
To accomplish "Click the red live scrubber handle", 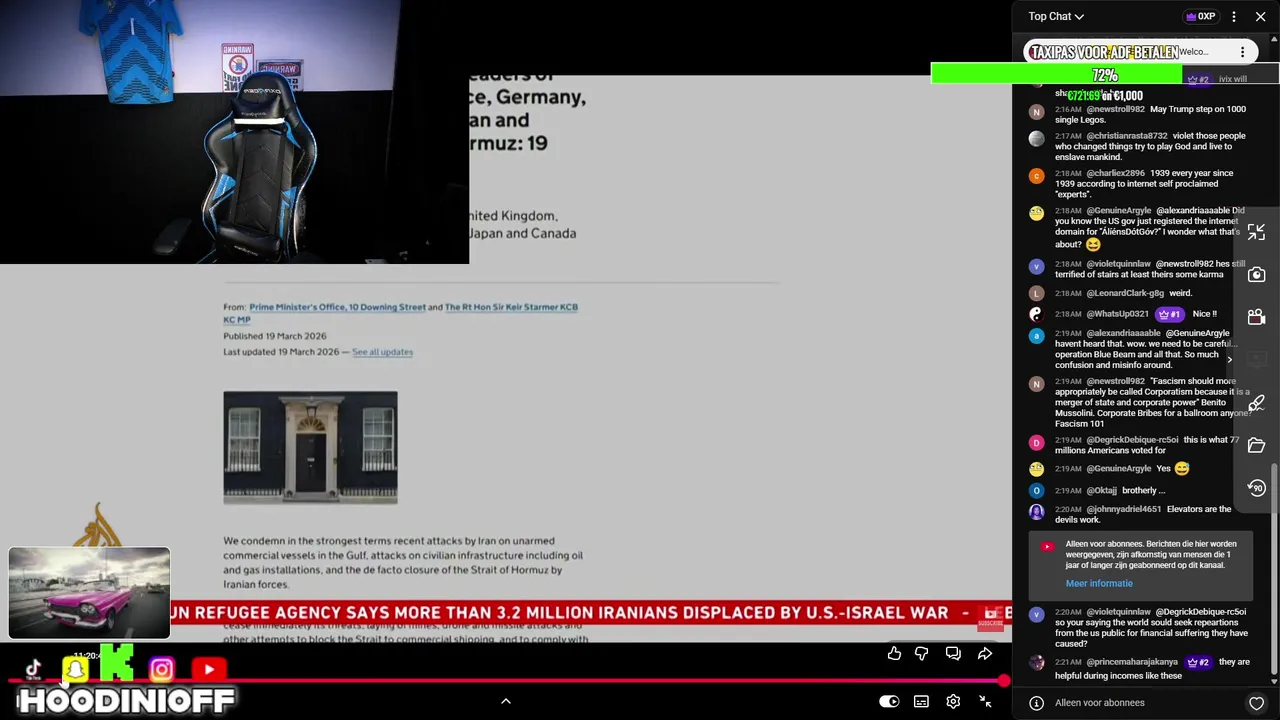I will [1003, 681].
